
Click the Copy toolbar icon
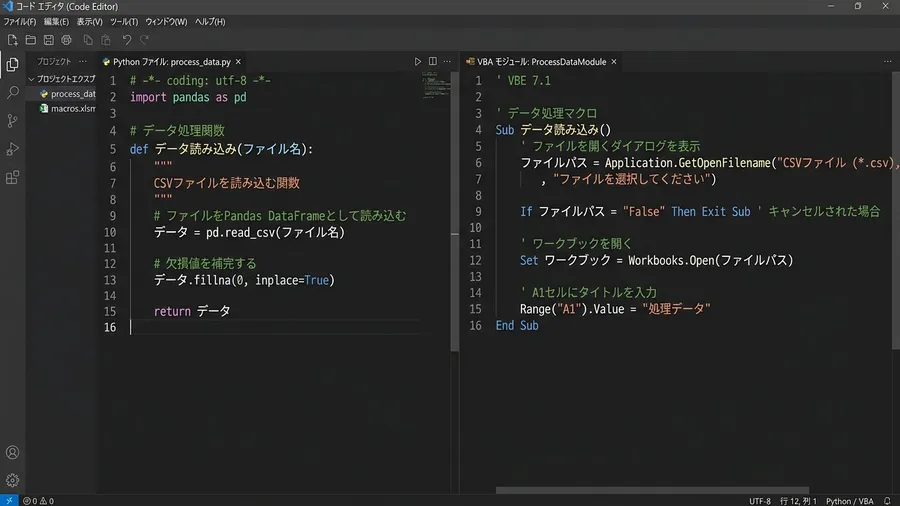[88, 40]
